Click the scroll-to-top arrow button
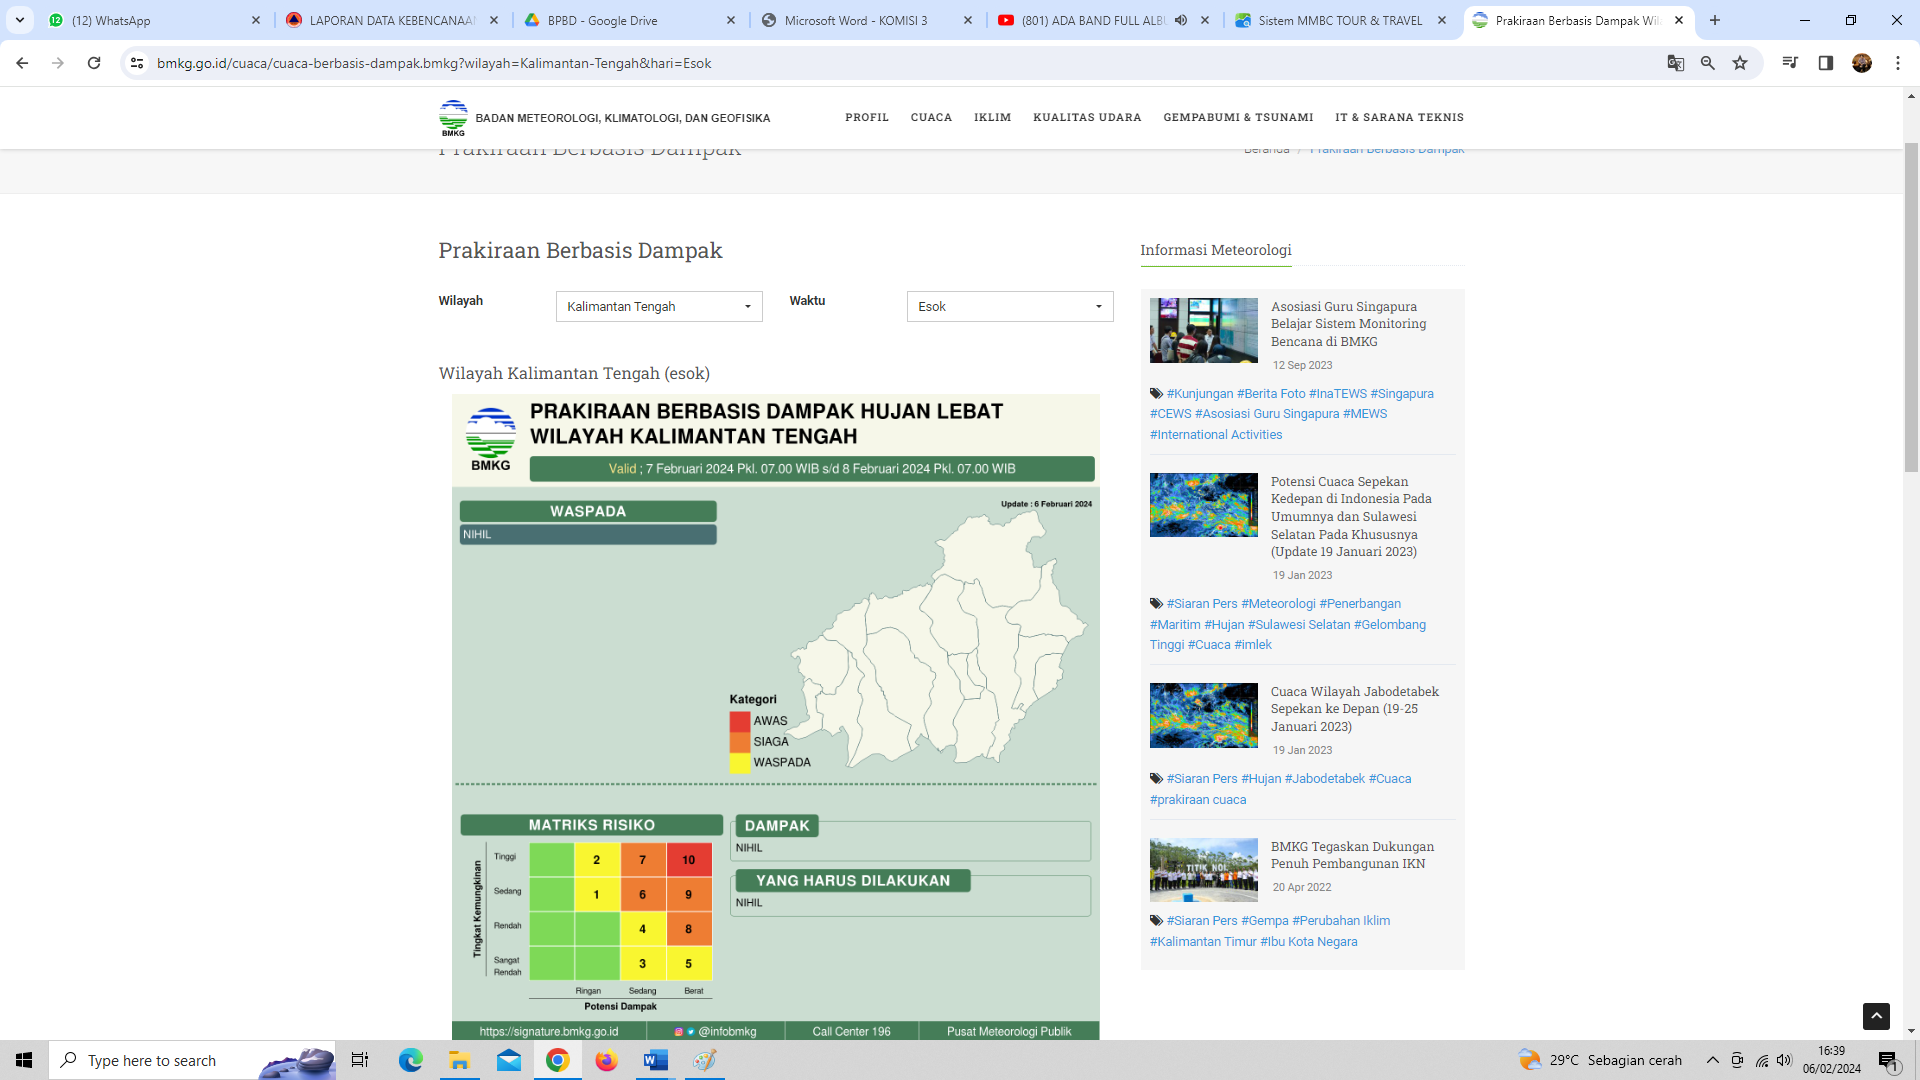The width and height of the screenshot is (1920, 1080). coord(1876,1016)
